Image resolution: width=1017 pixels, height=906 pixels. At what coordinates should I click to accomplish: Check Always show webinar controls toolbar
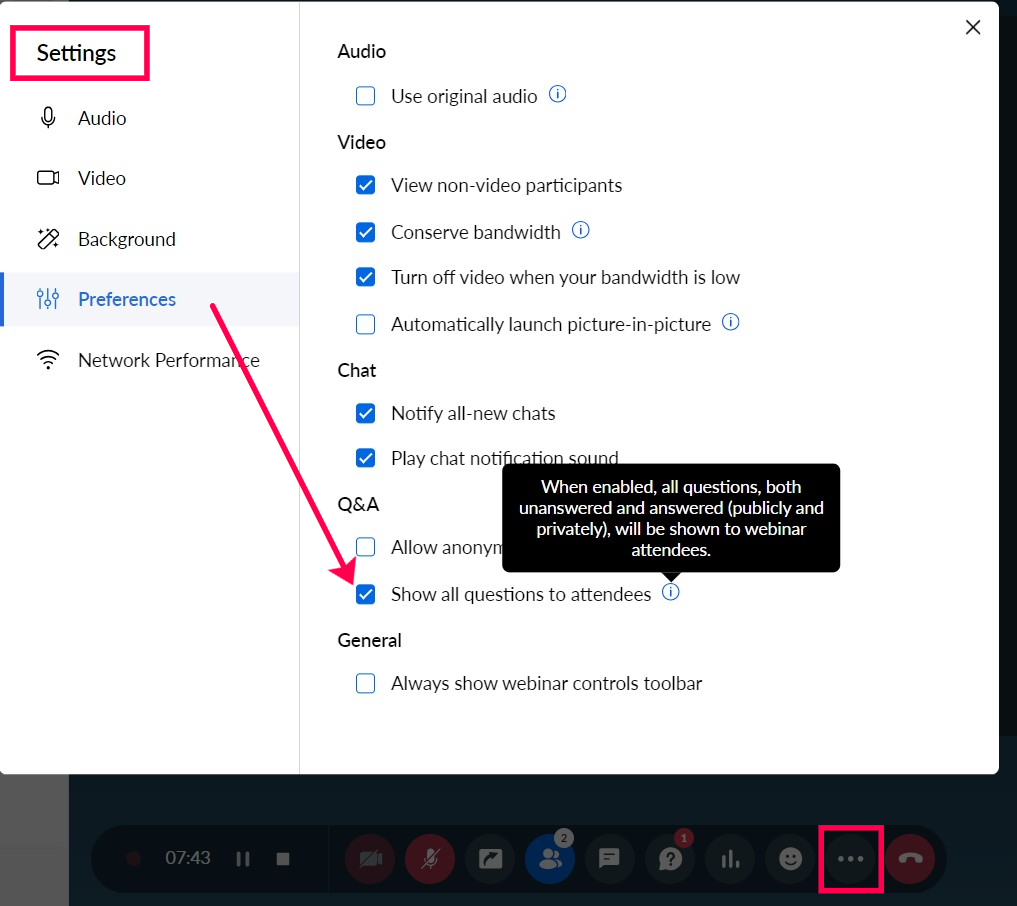coord(366,684)
